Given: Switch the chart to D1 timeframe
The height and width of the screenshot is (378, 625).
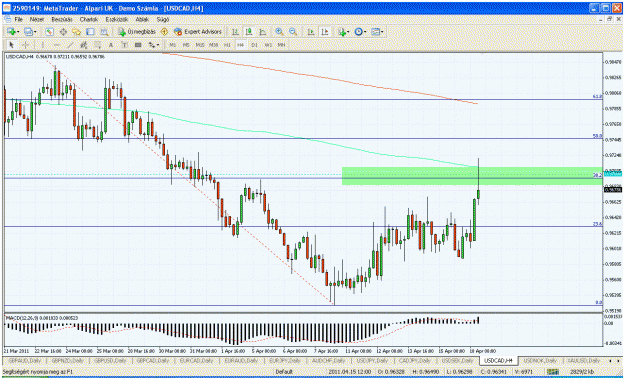Looking at the screenshot, I should point(254,45).
